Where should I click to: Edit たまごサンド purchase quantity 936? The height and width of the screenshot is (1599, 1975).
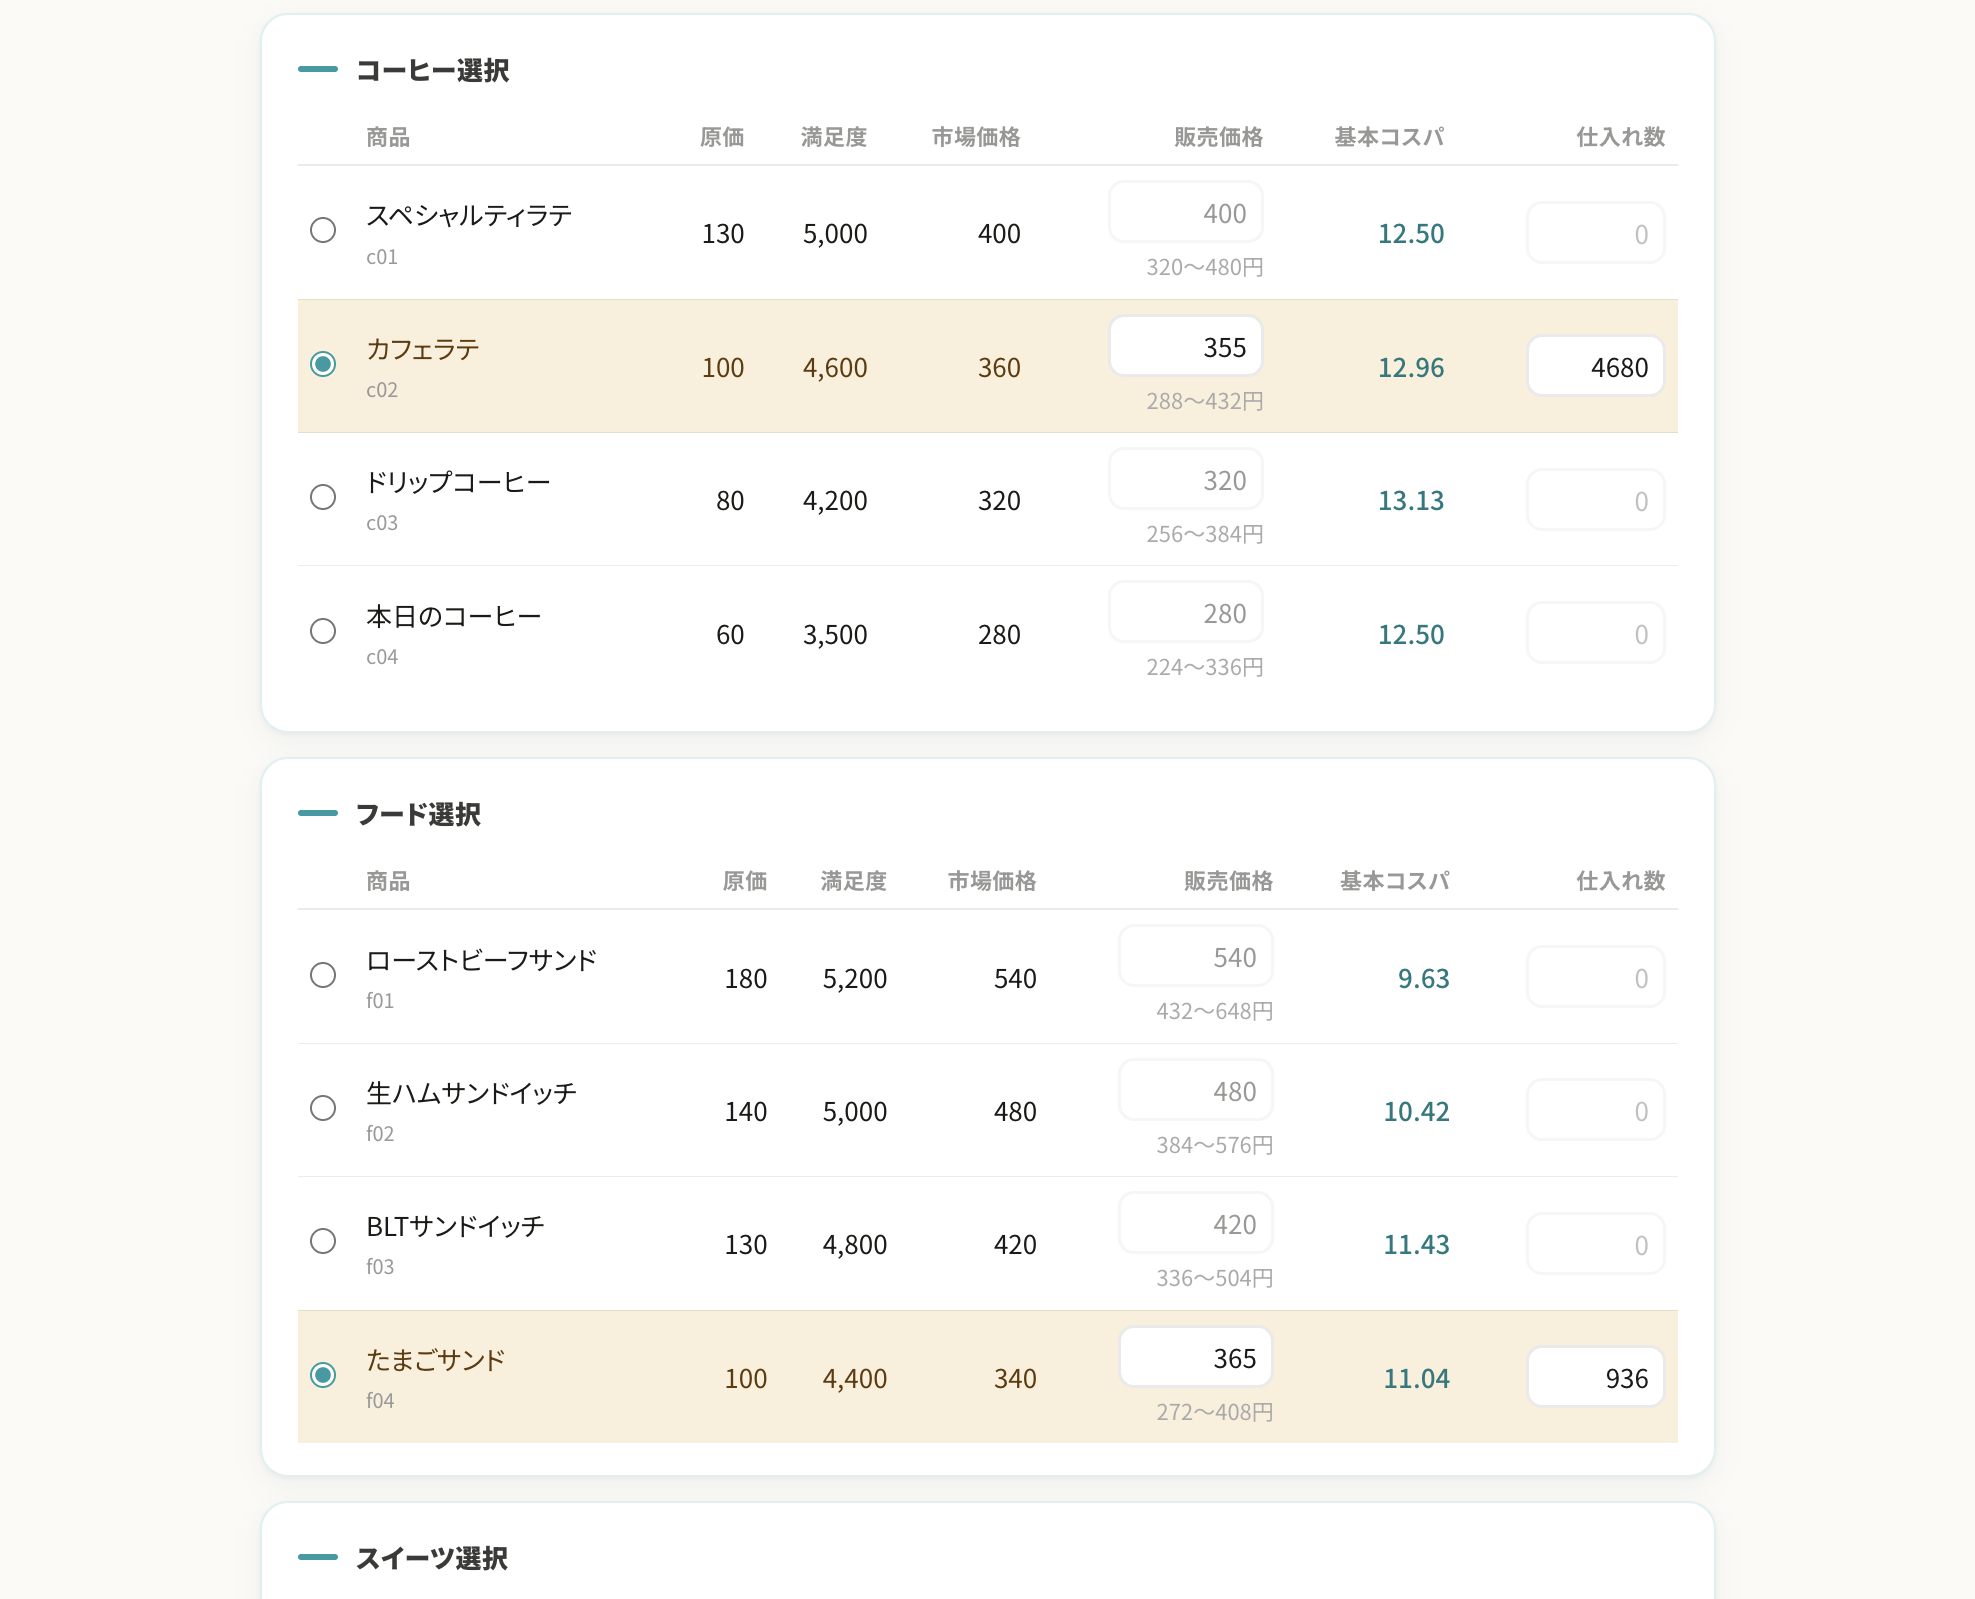coord(1596,1377)
